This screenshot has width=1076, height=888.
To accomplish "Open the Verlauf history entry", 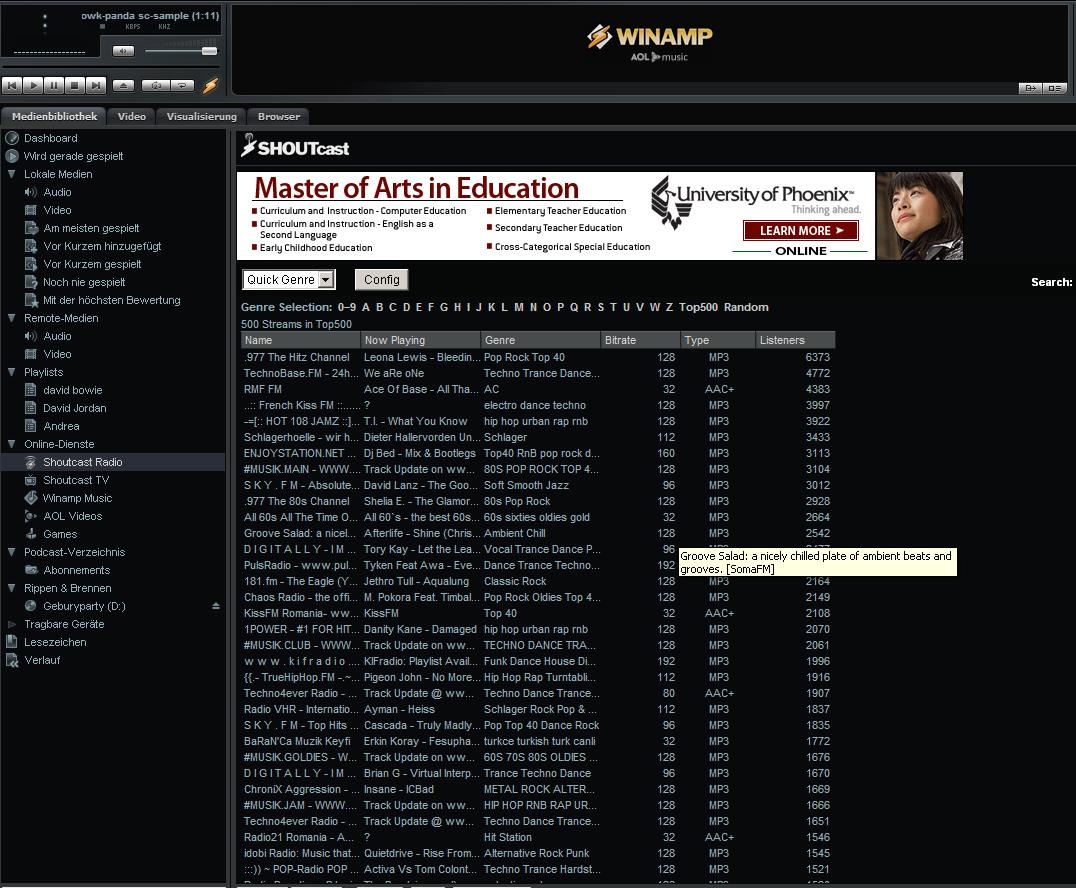I will [42, 660].
